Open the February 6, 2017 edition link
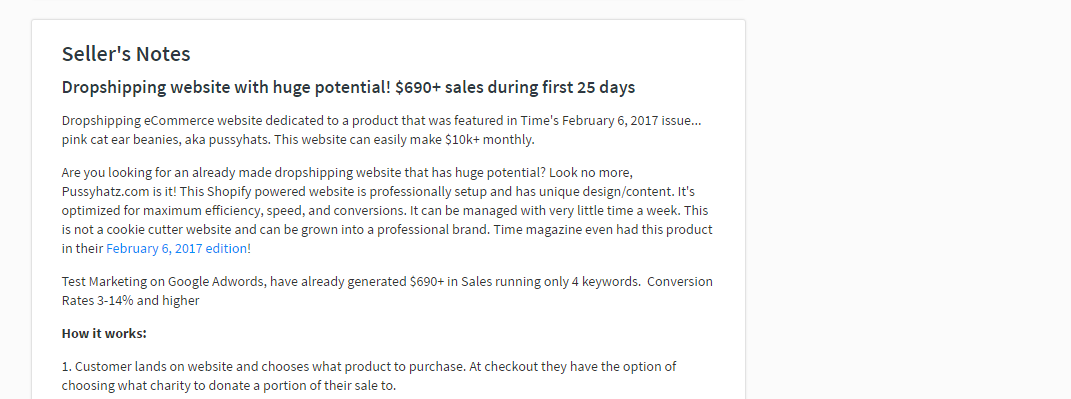Image resolution: width=1071 pixels, height=399 pixels. pyautogui.click(x=176, y=249)
